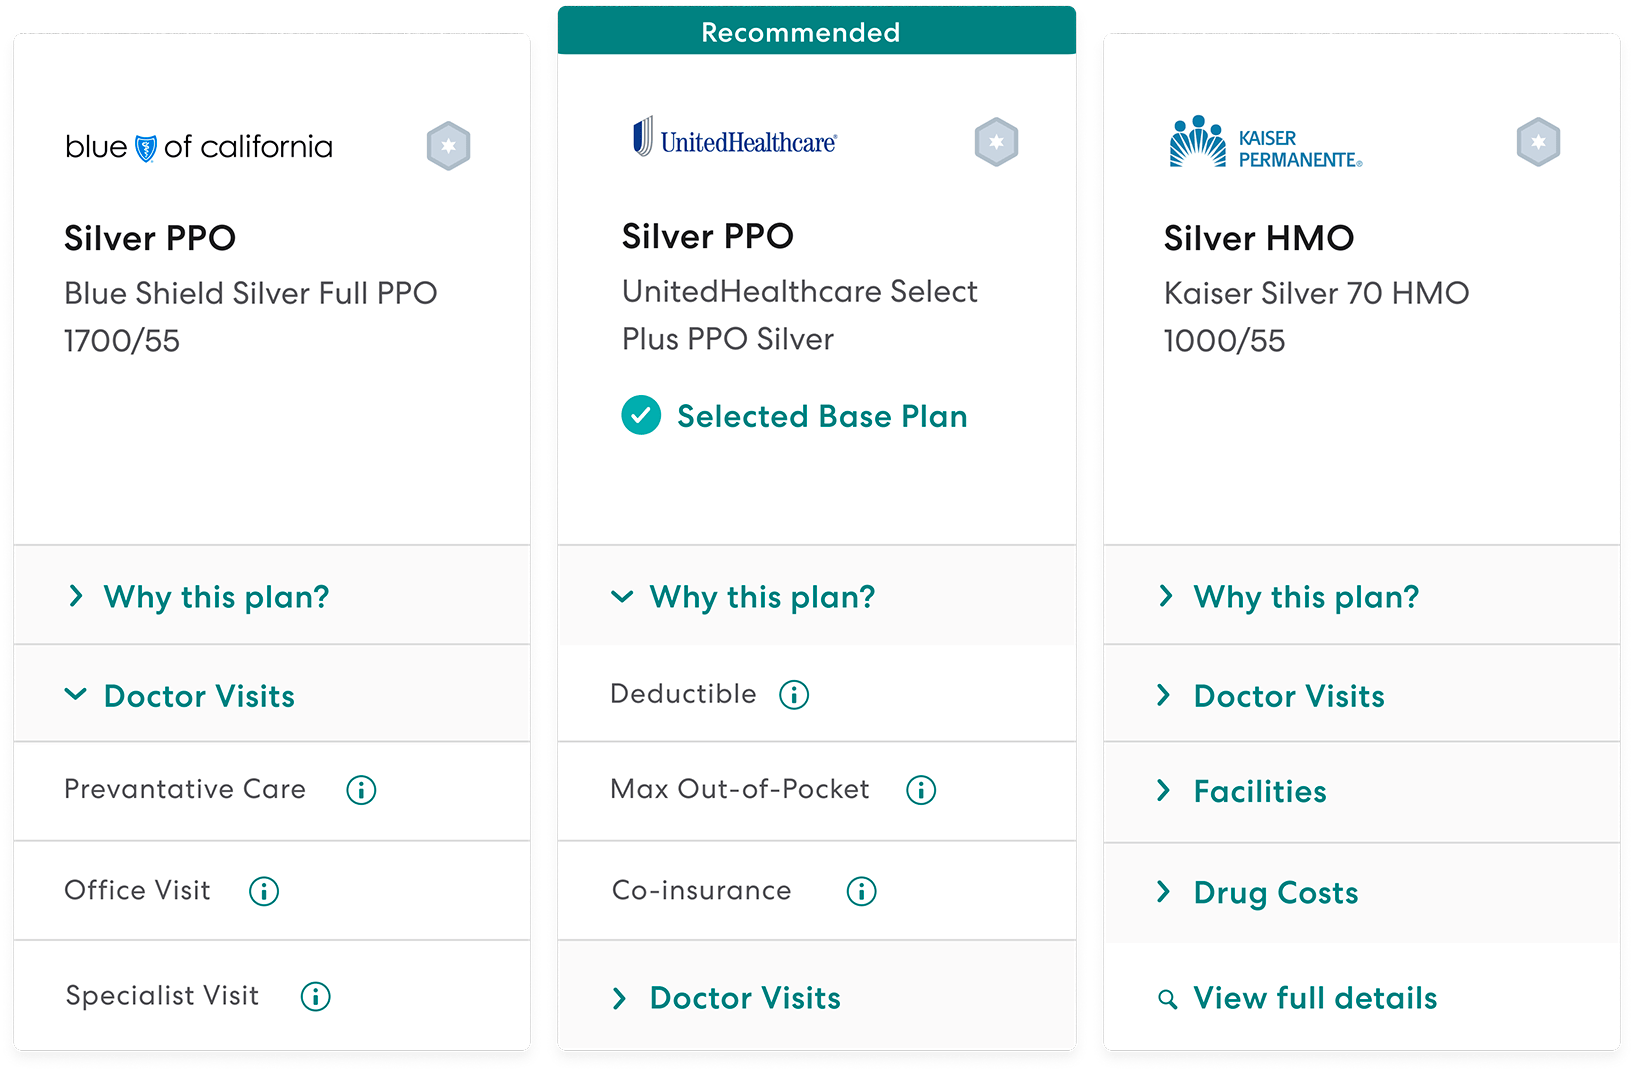Click the badge icon on the UnitedHealthcare card
1634x1072 pixels.
[x=996, y=143]
